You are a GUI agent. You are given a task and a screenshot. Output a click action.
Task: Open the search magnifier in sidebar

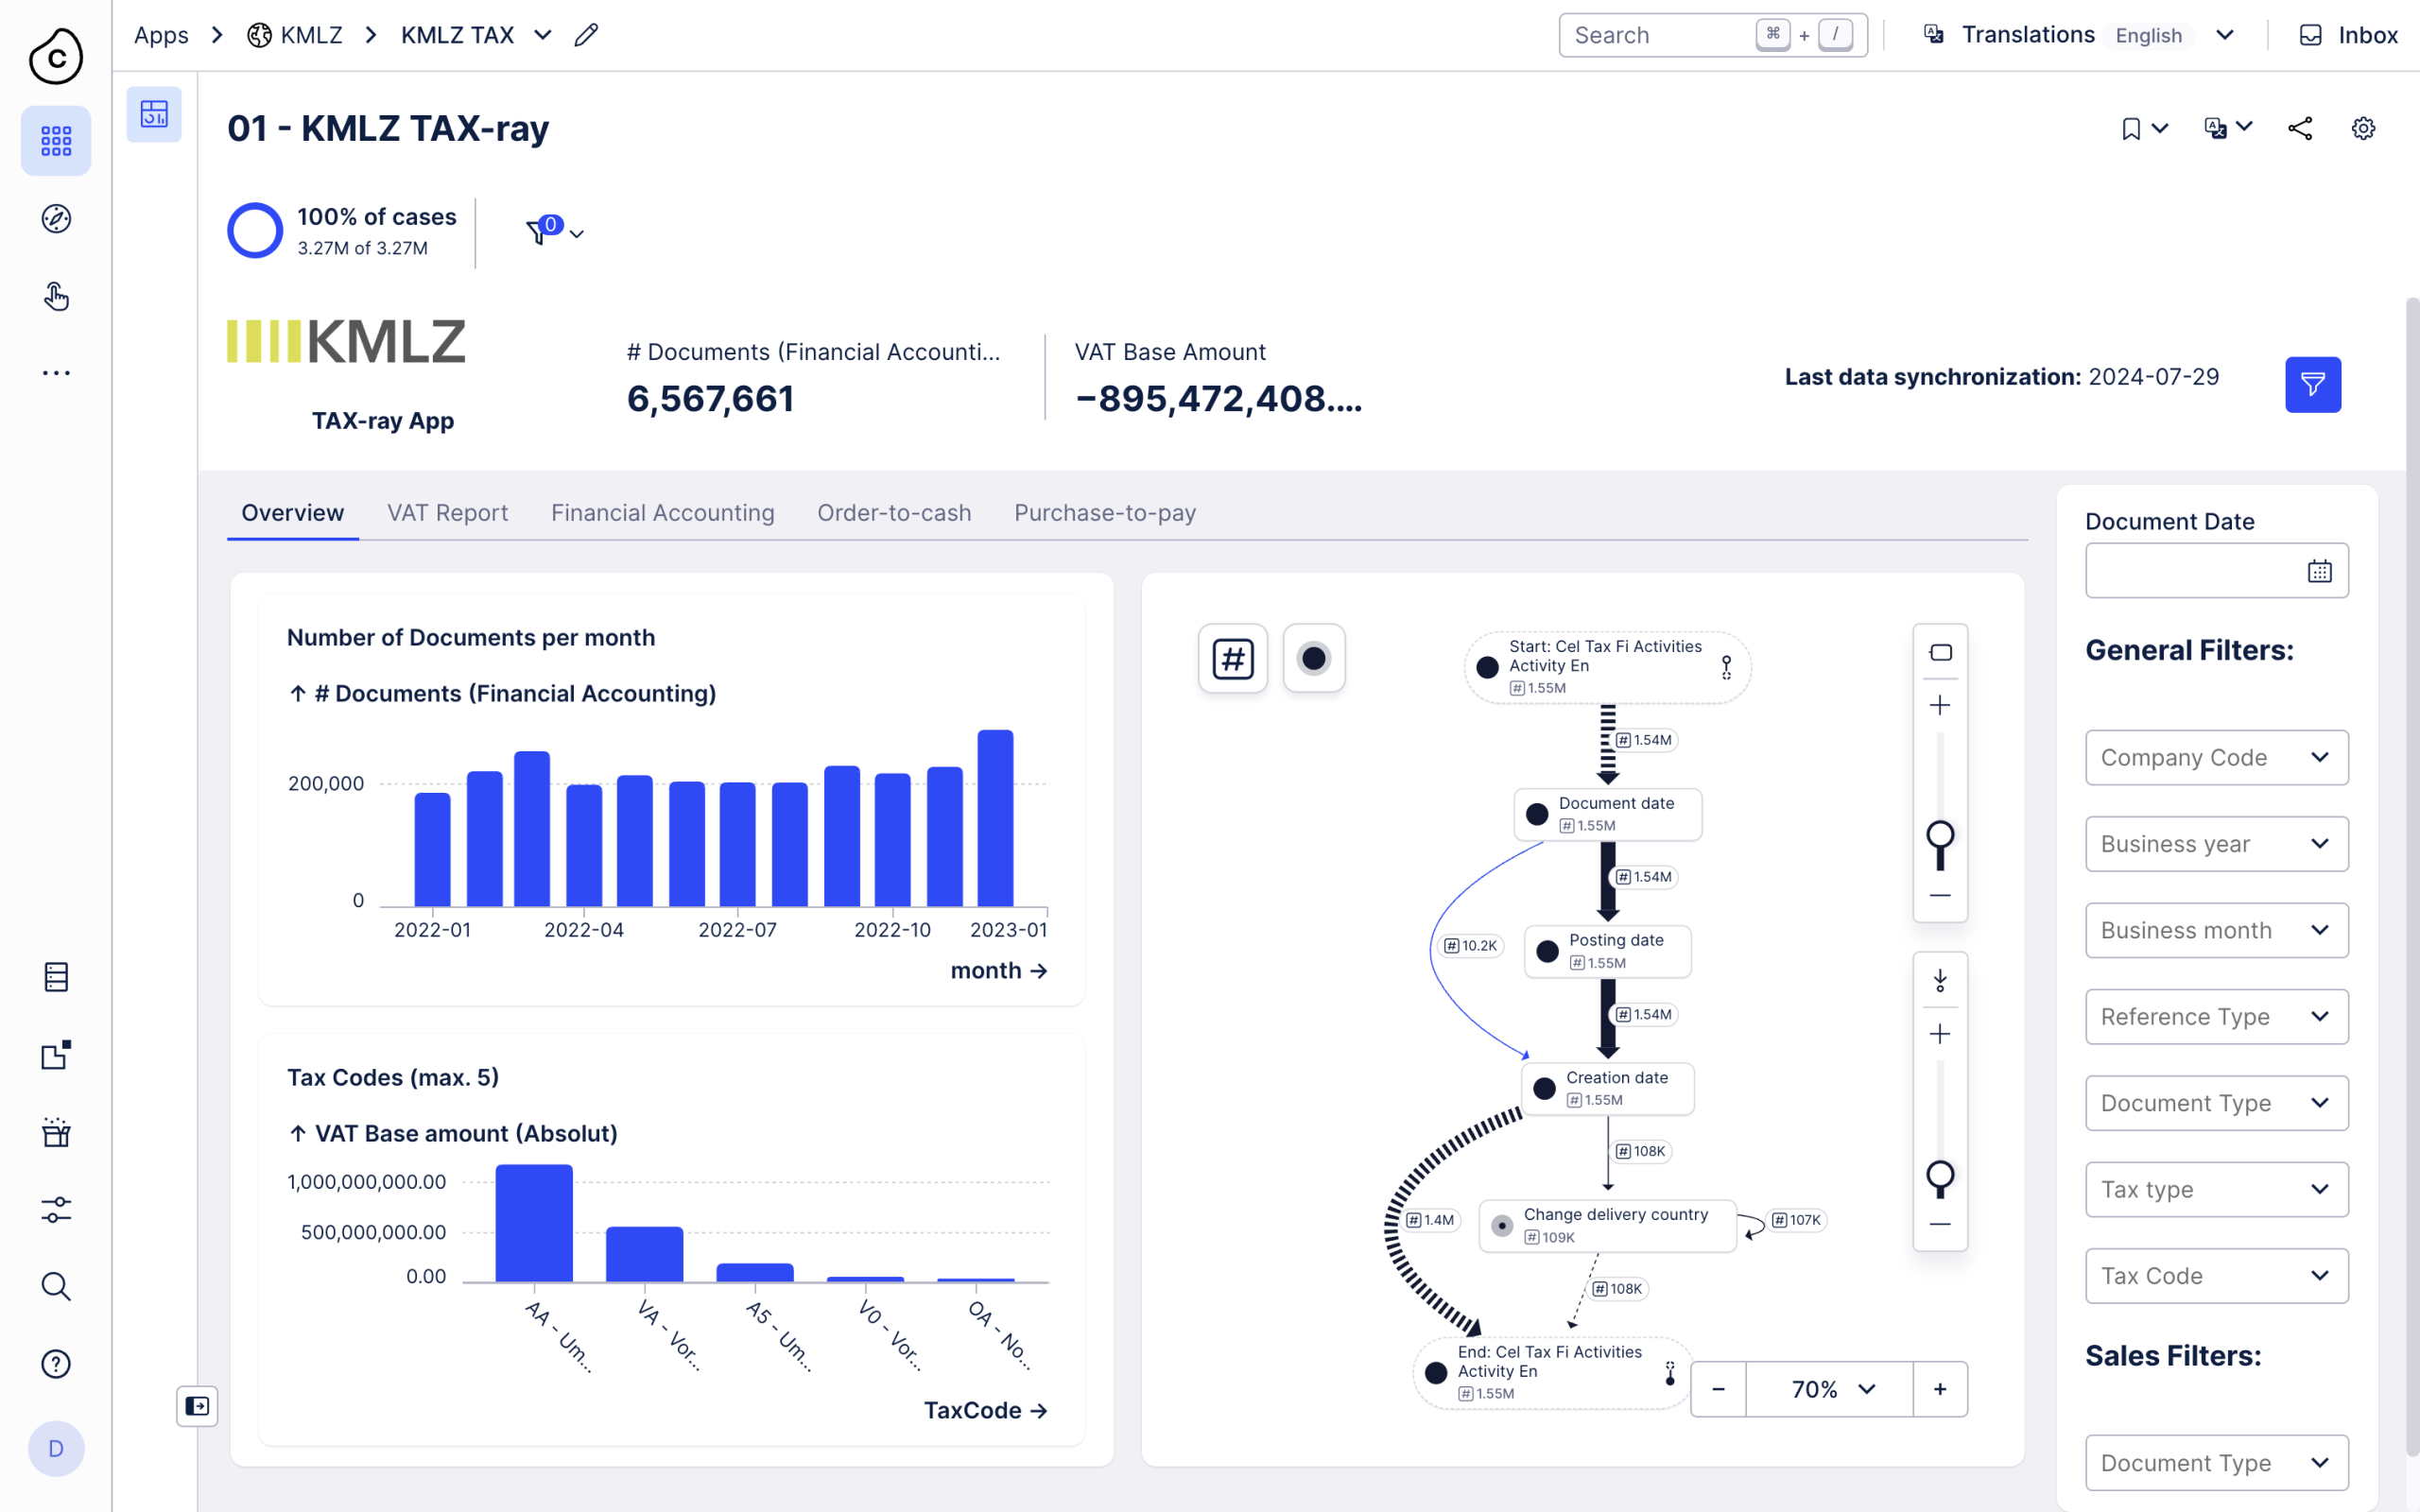[x=56, y=1286]
